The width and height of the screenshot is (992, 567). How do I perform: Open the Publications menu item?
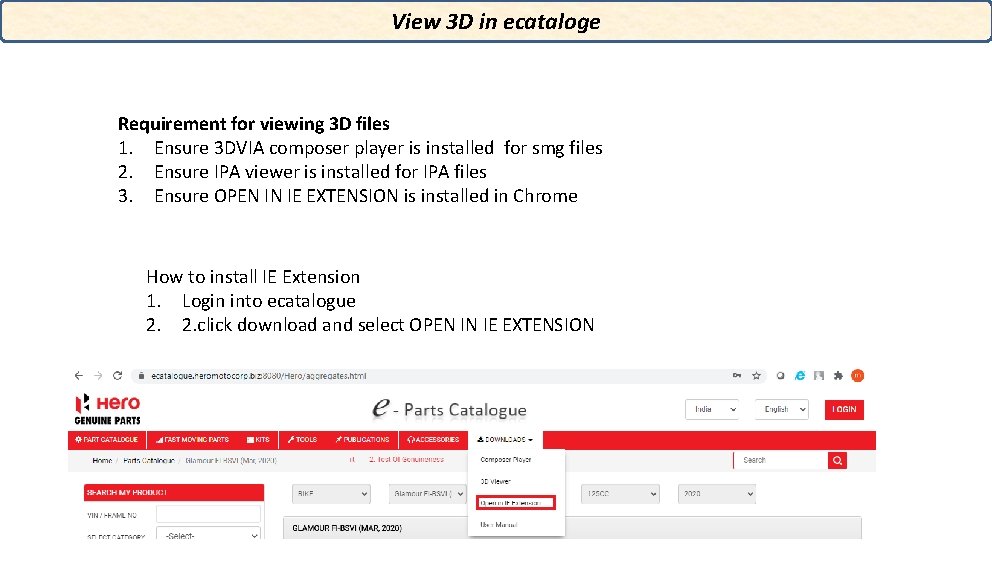(x=363, y=439)
